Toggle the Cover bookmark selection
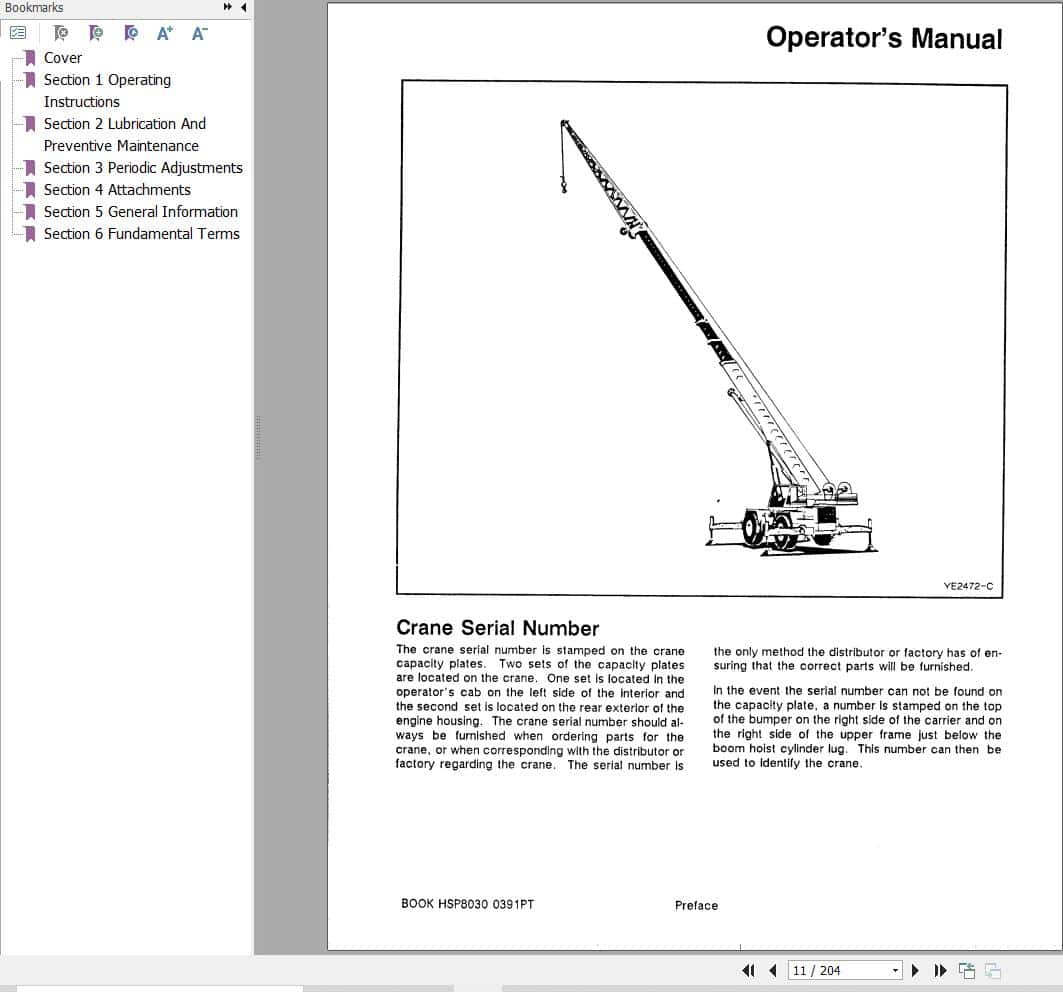This screenshot has width=1063, height=992. 63,58
